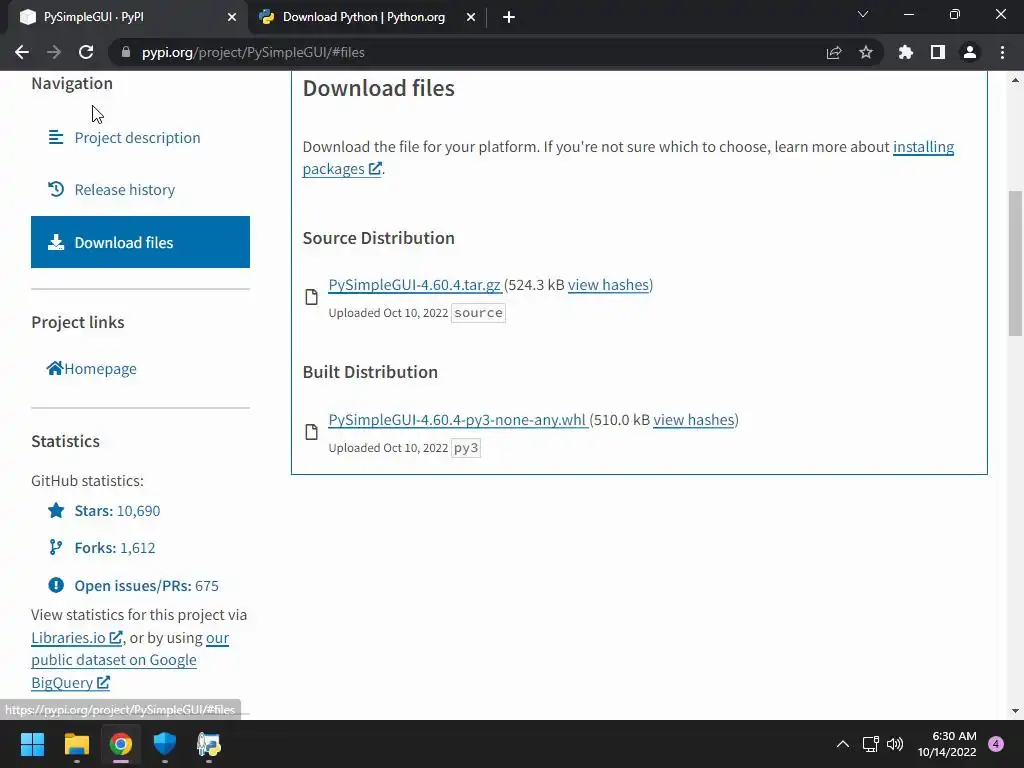This screenshot has height=768, width=1024.
Task: Open the tab search chevron
Action: click(x=863, y=14)
